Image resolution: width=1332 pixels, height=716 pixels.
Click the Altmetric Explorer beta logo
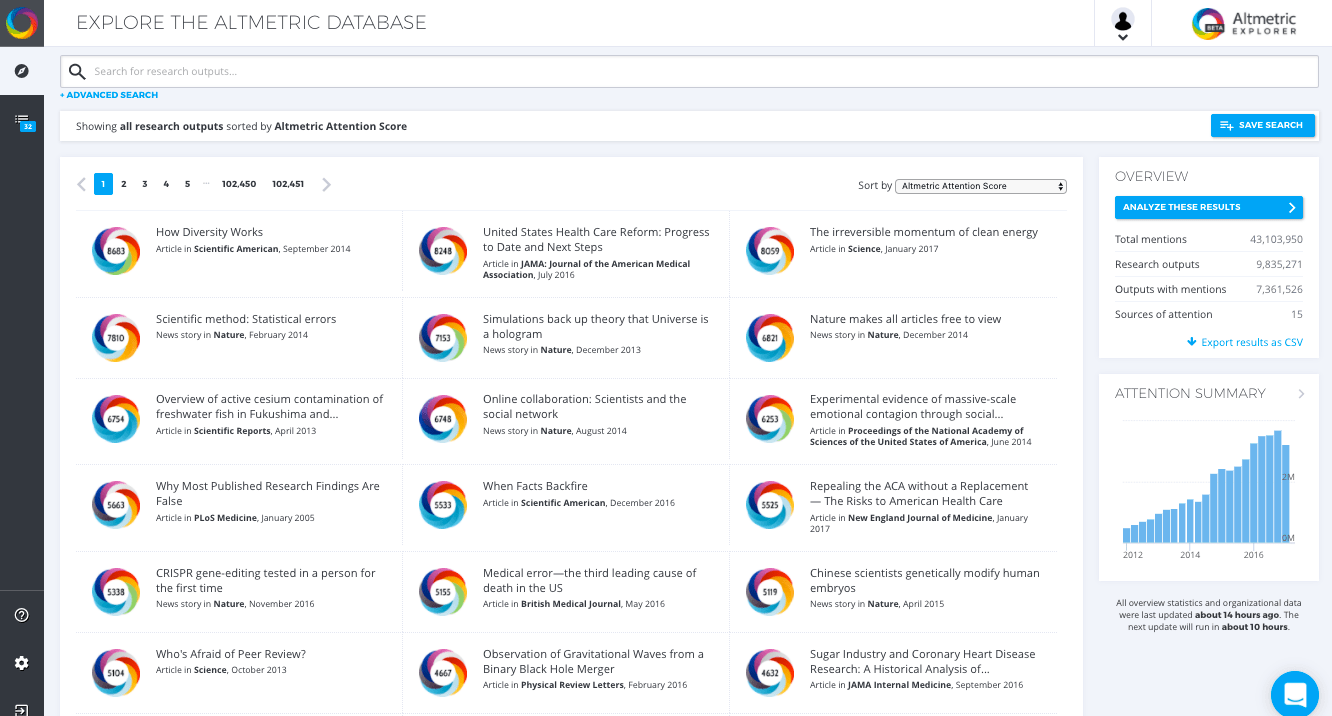(x=1245, y=23)
